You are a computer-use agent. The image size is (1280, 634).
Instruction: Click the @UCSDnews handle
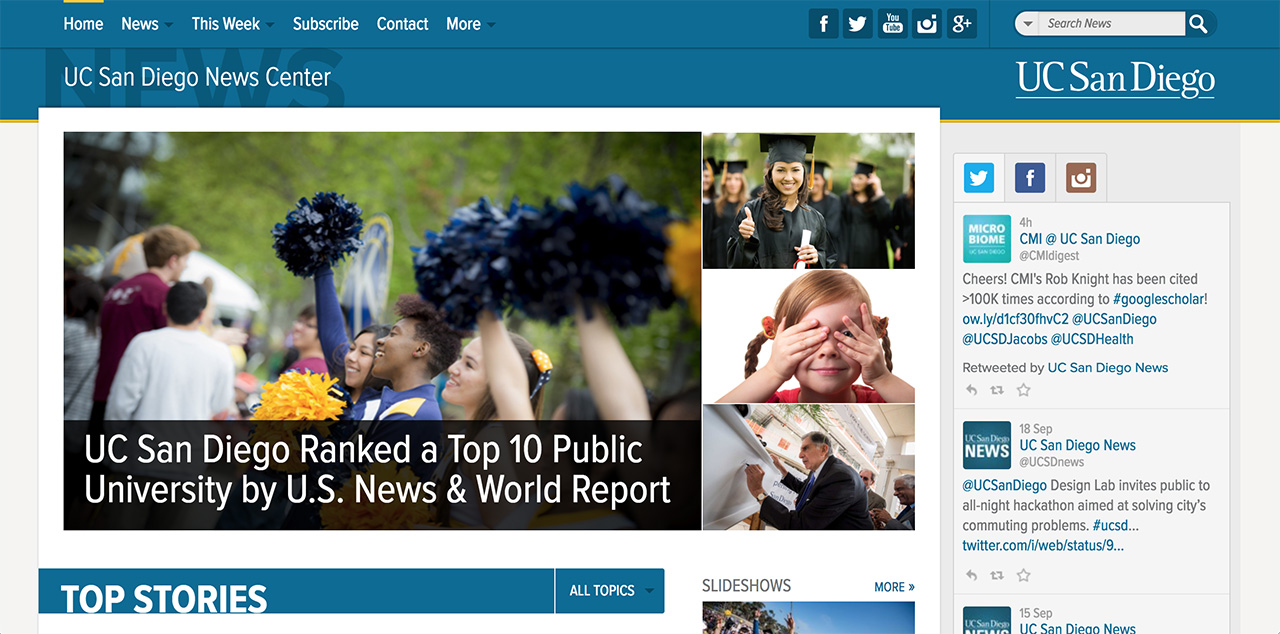pos(1051,462)
